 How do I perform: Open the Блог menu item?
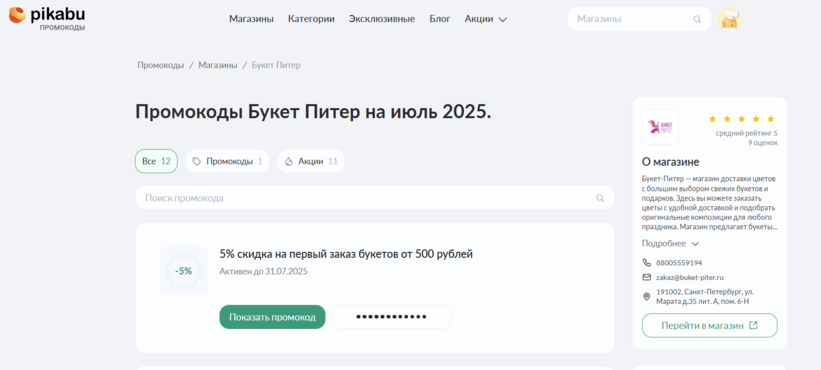pyautogui.click(x=440, y=19)
